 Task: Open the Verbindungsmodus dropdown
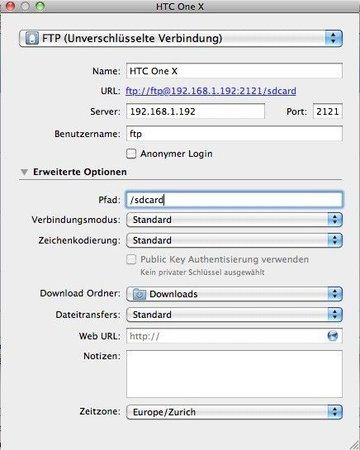click(x=234, y=220)
